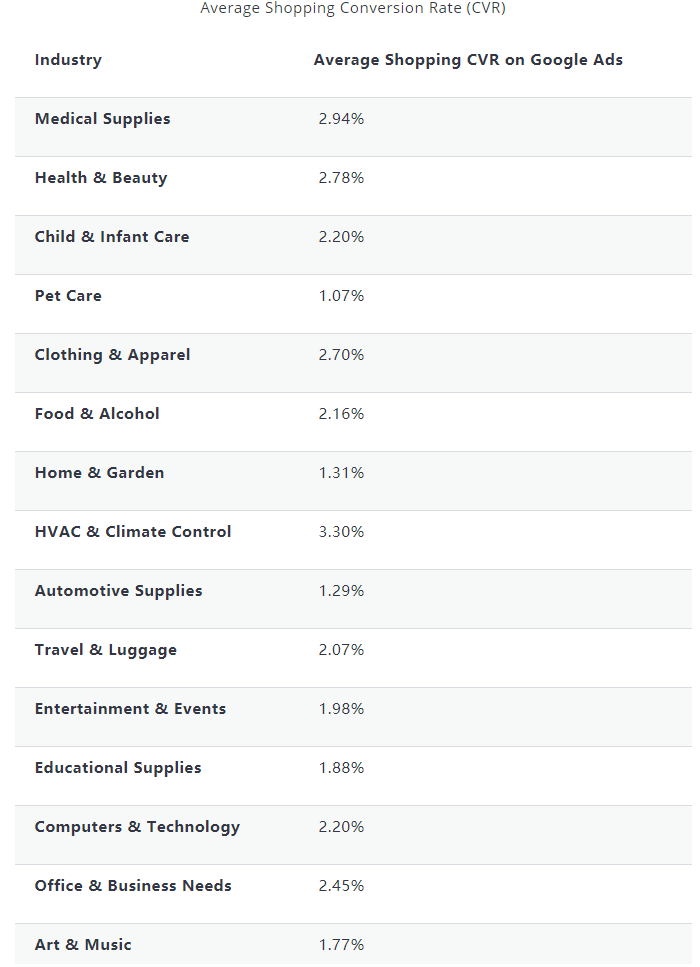Image resolution: width=700 pixels, height=967 pixels.
Task: Select the Pet Care row
Action: click(353, 304)
